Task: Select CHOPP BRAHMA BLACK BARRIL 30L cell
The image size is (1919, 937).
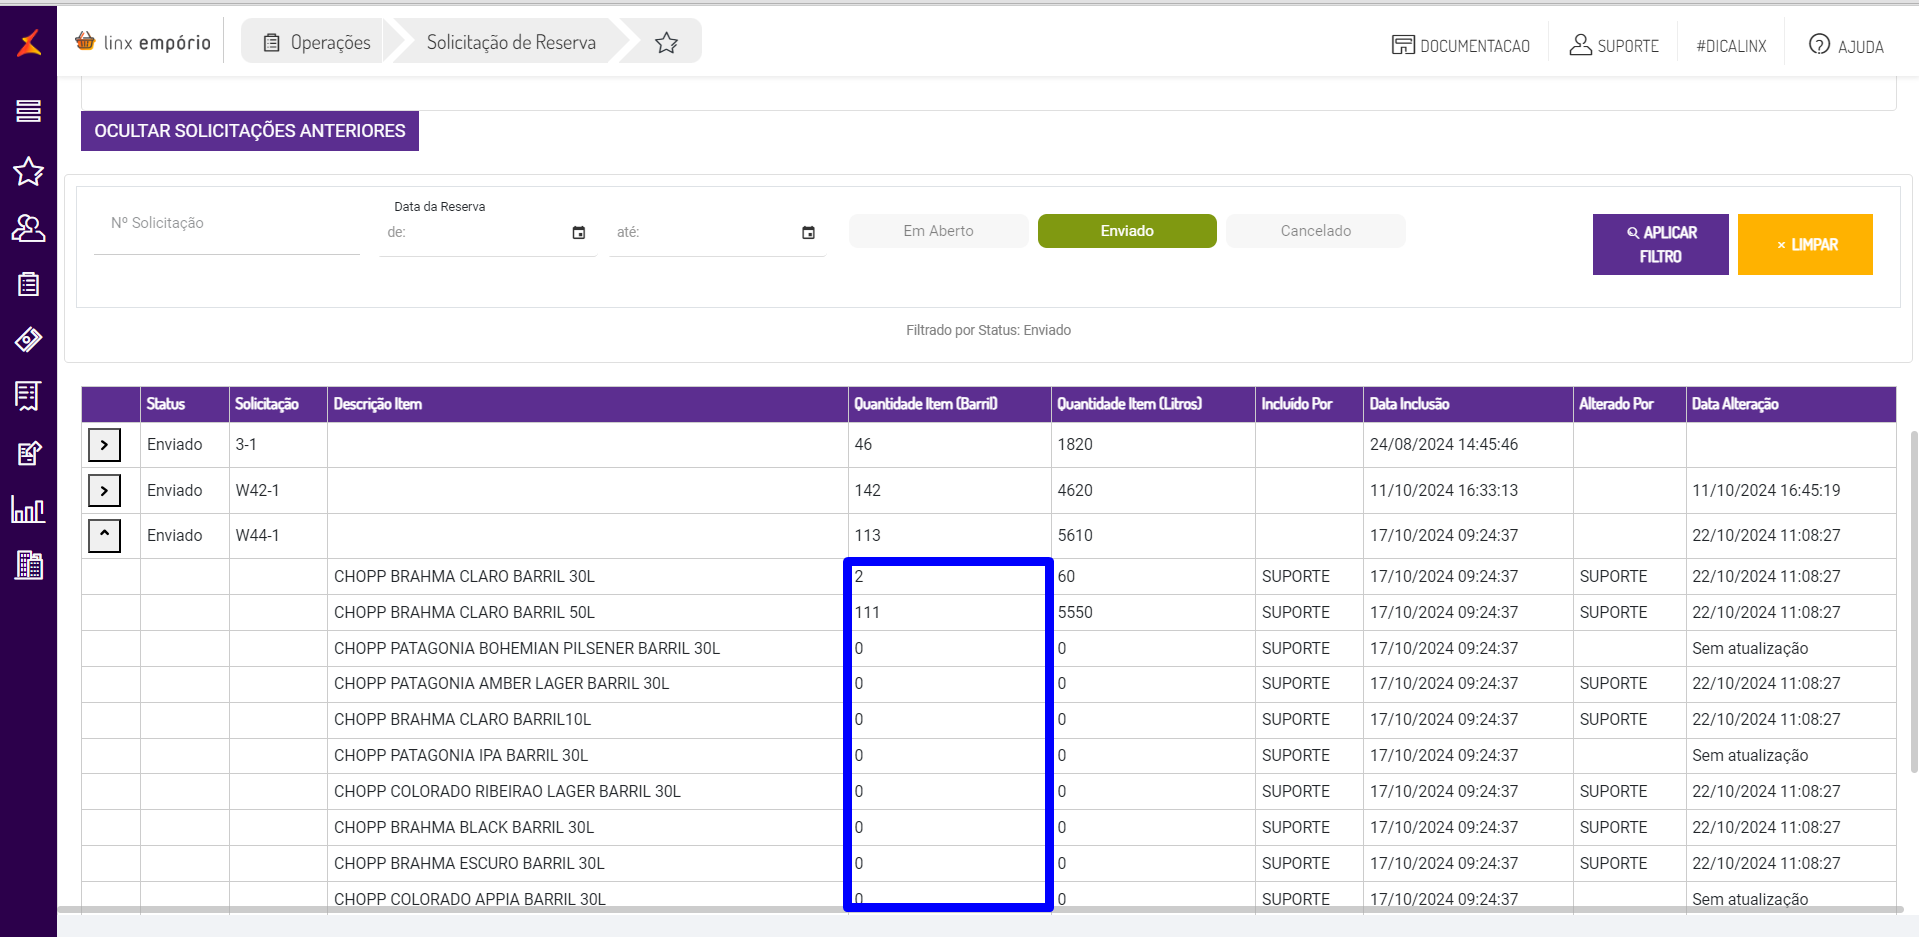Action: [x=588, y=828]
